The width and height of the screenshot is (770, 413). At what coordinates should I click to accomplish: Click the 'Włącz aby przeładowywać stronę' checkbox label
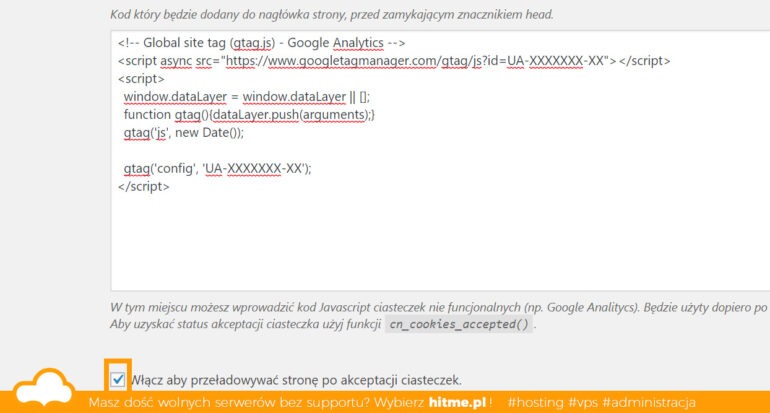(x=297, y=380)
